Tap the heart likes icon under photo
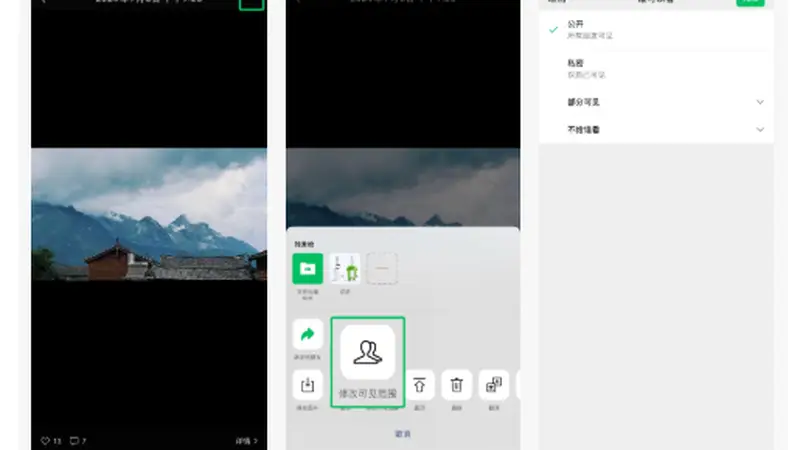 [x=45, y=441]
